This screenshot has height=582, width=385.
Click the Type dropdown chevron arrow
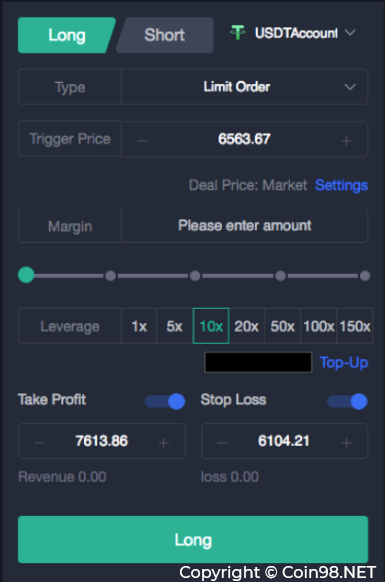350,87
